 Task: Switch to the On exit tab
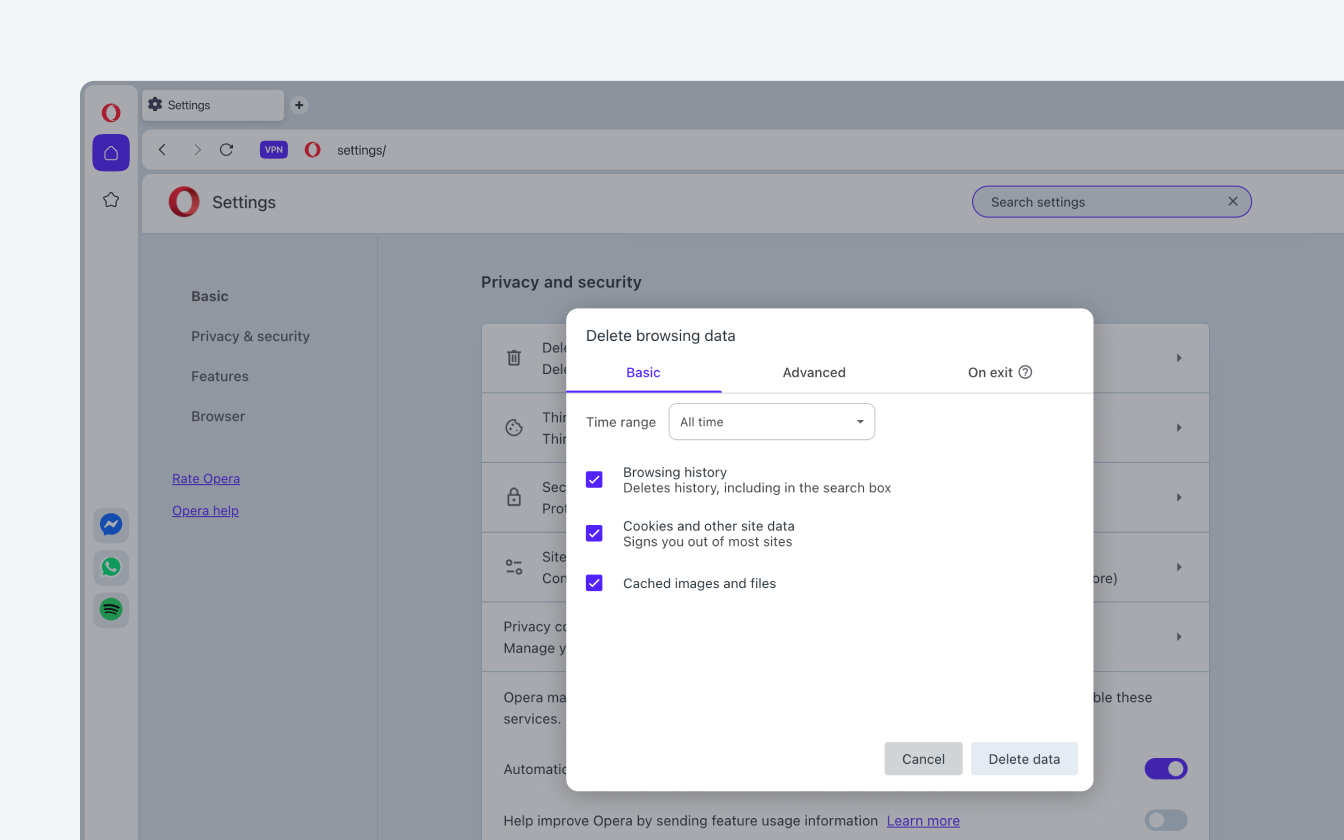pyautogui.click(x=1000, y=372)
